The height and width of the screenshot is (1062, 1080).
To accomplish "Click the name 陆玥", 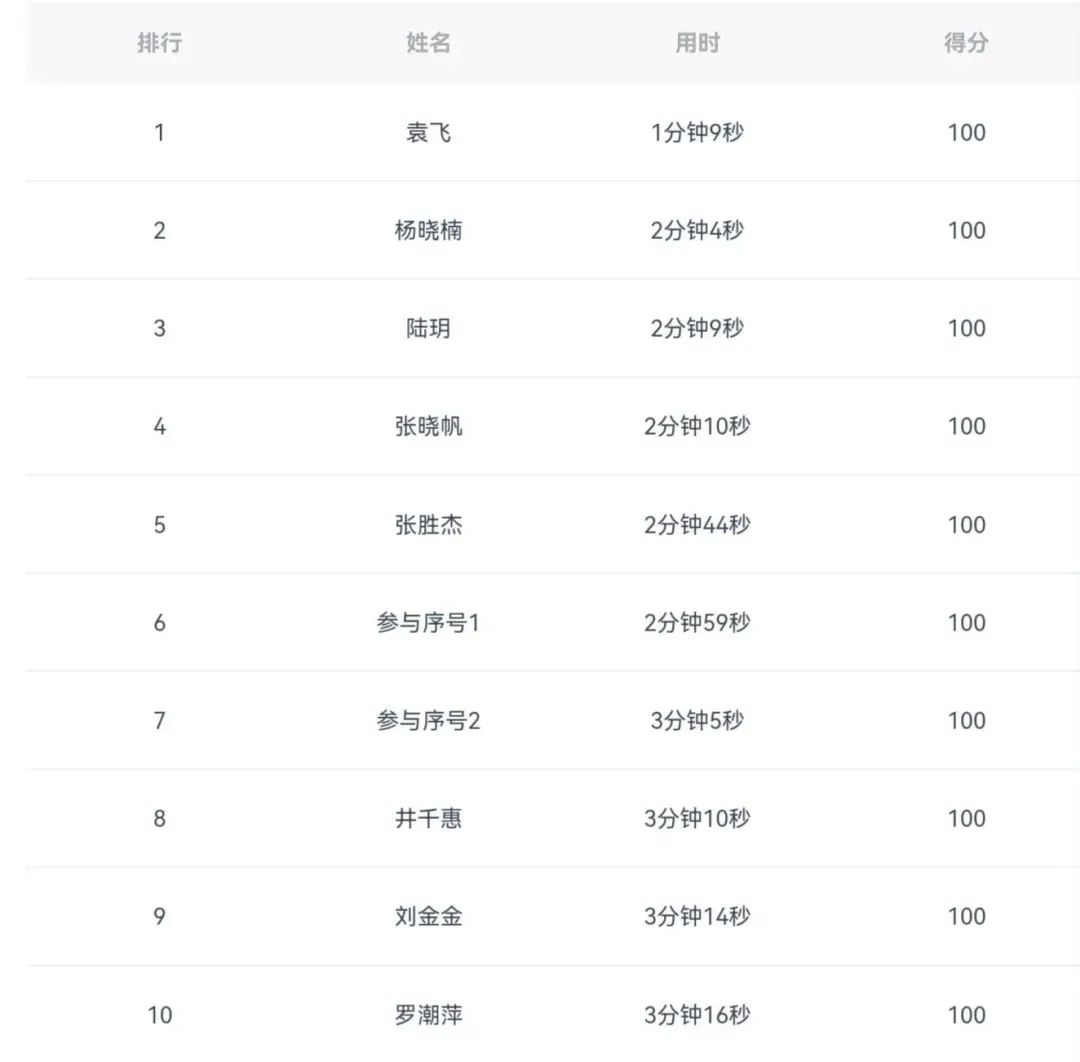I will pos(428,328).
